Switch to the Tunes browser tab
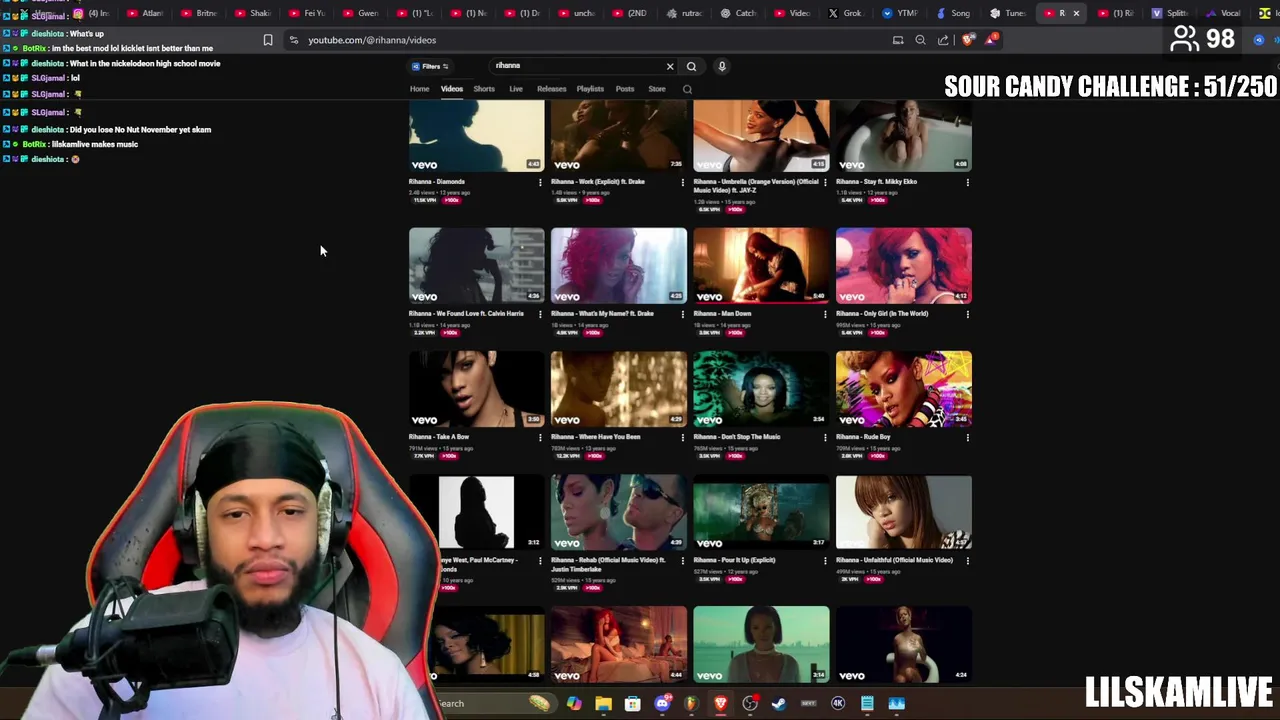1280x720 pixels. coord(1008,13)
